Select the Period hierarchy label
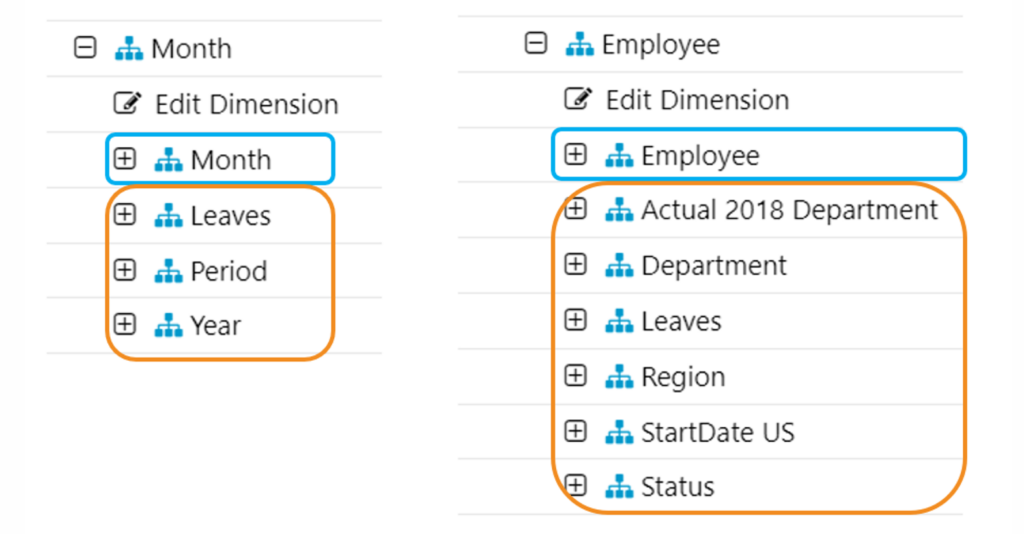Screen dimensions: 1024x534 pos(228,271)
